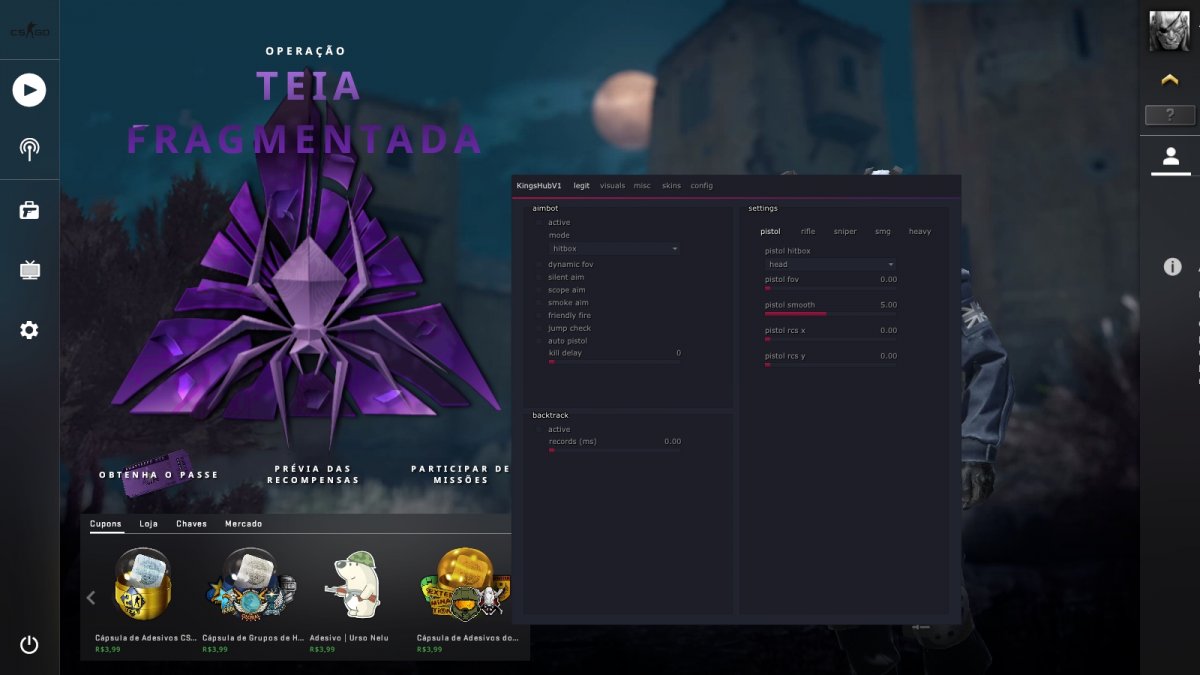Open the inventory briefcase icon
1200x675 pixels.
(29, 210)
